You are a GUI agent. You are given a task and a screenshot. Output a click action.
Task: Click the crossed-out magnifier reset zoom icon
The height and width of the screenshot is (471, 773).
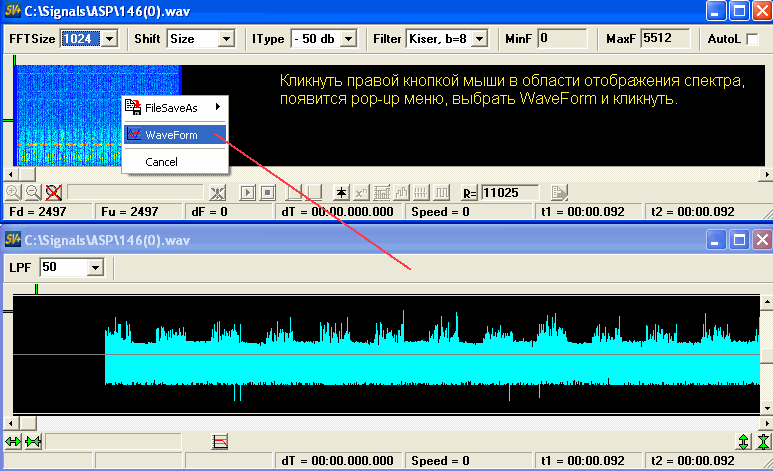[53, 192]
